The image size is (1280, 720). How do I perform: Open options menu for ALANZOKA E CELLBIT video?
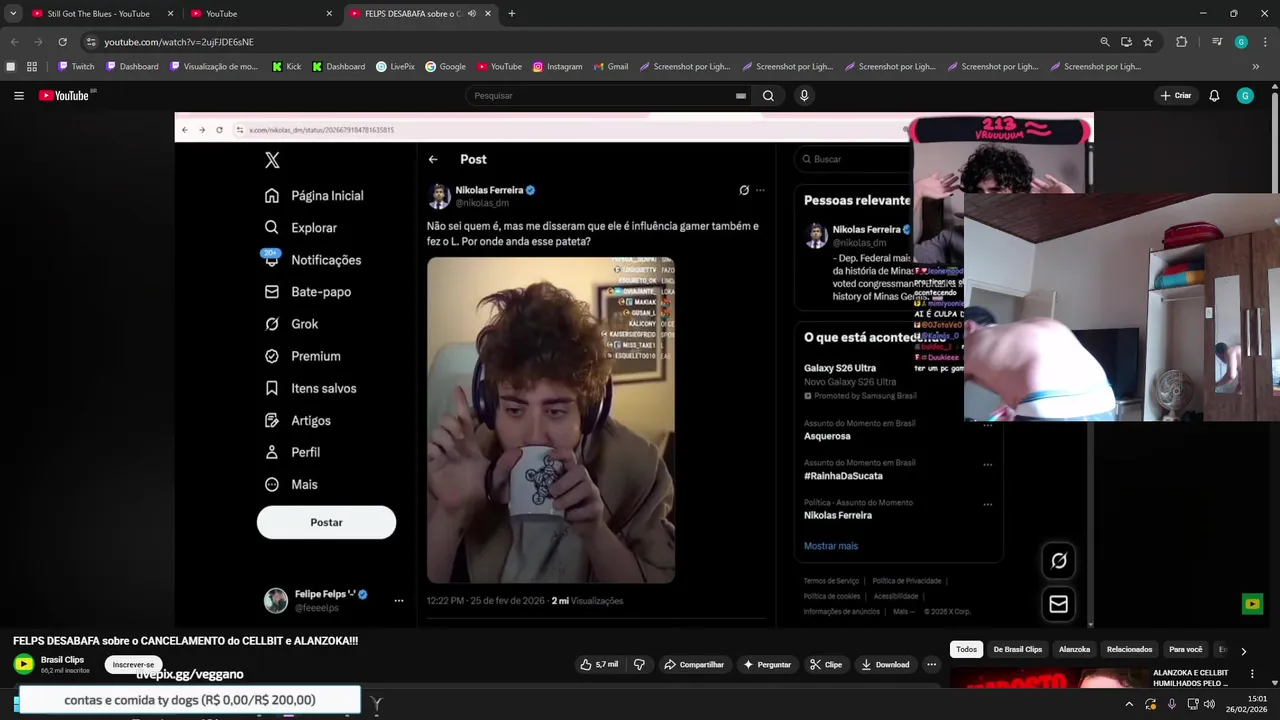point(1252,674)
